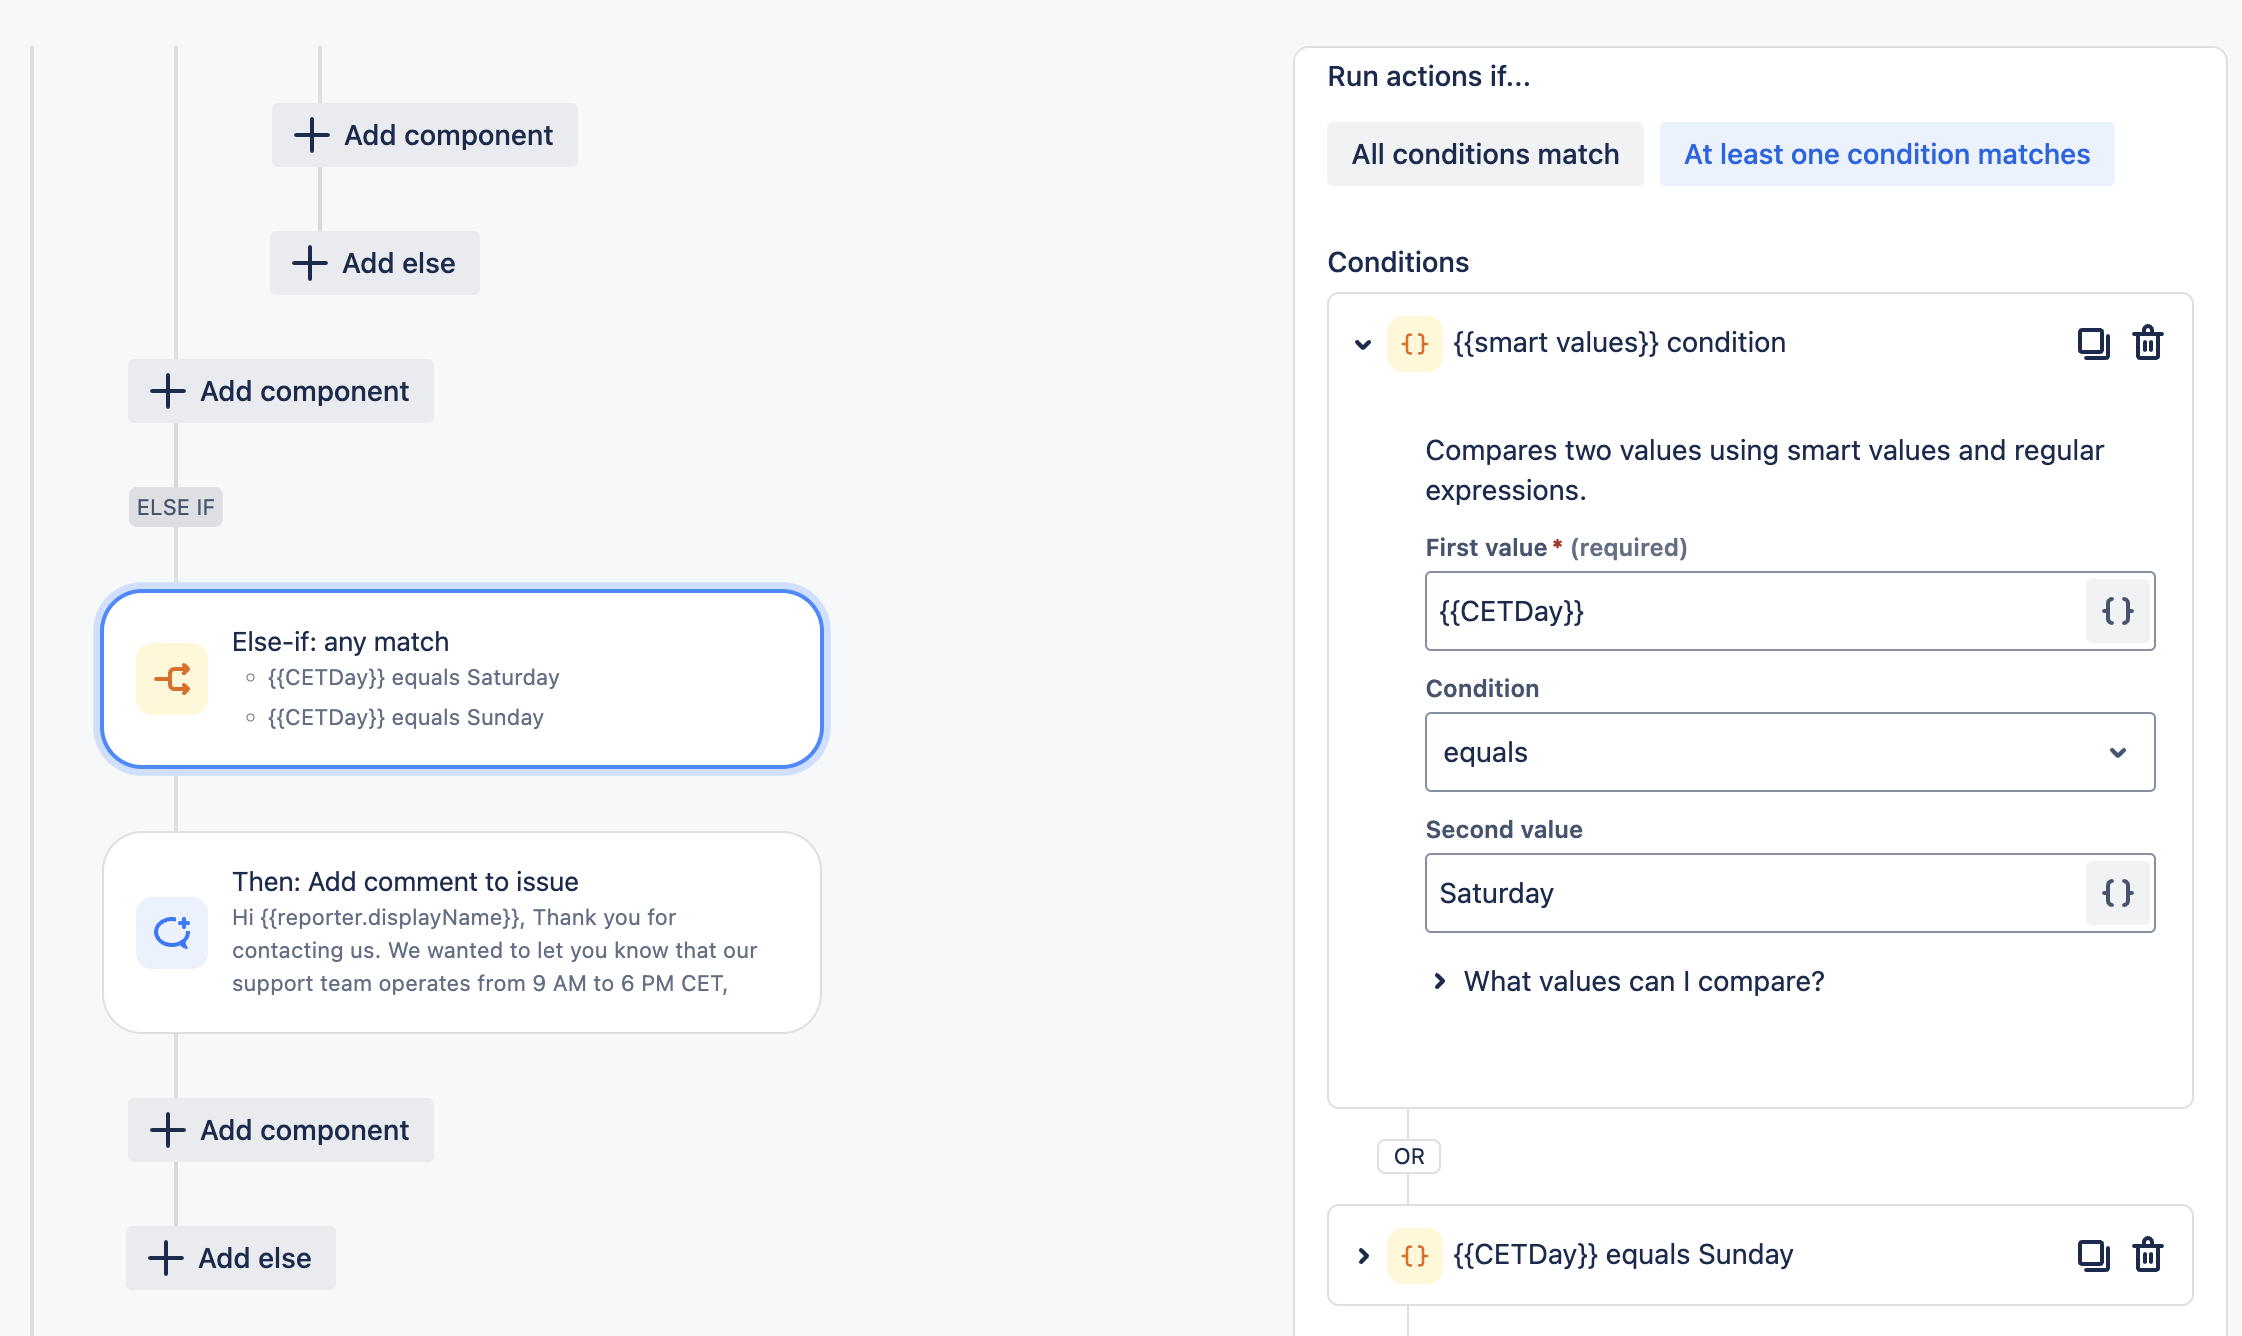Delete the smart values condition
Viewport: 2242px width, 1336px height.
pos(2147,343)
